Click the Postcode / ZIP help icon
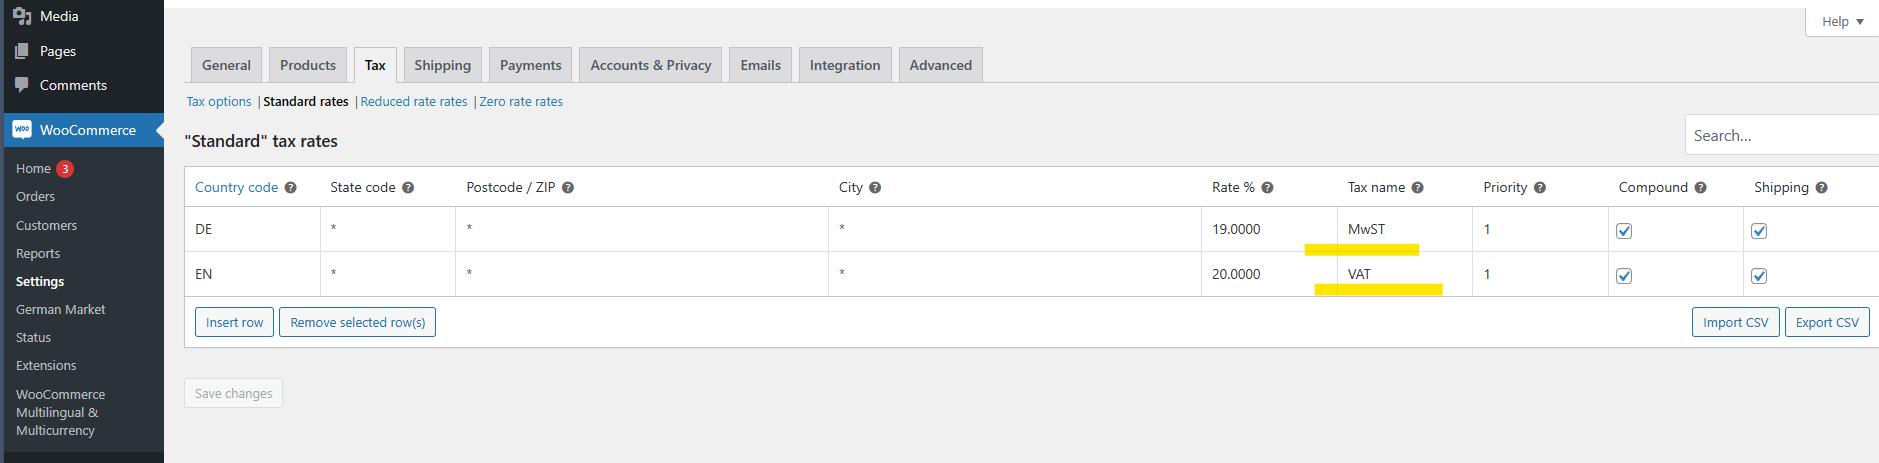1879x463 pixels. click(568, 188)
